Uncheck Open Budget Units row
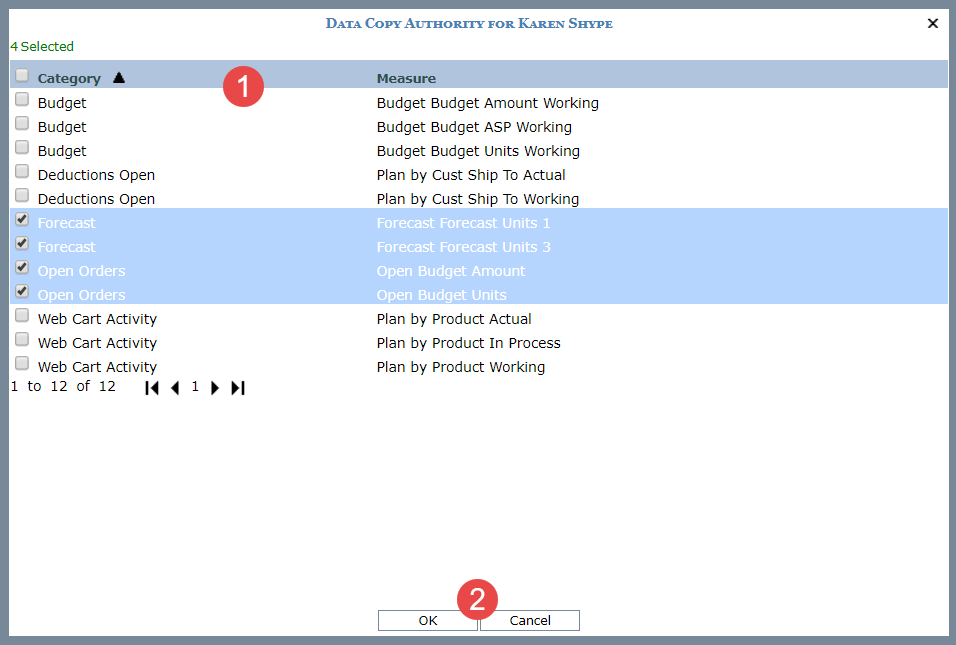 22,291
